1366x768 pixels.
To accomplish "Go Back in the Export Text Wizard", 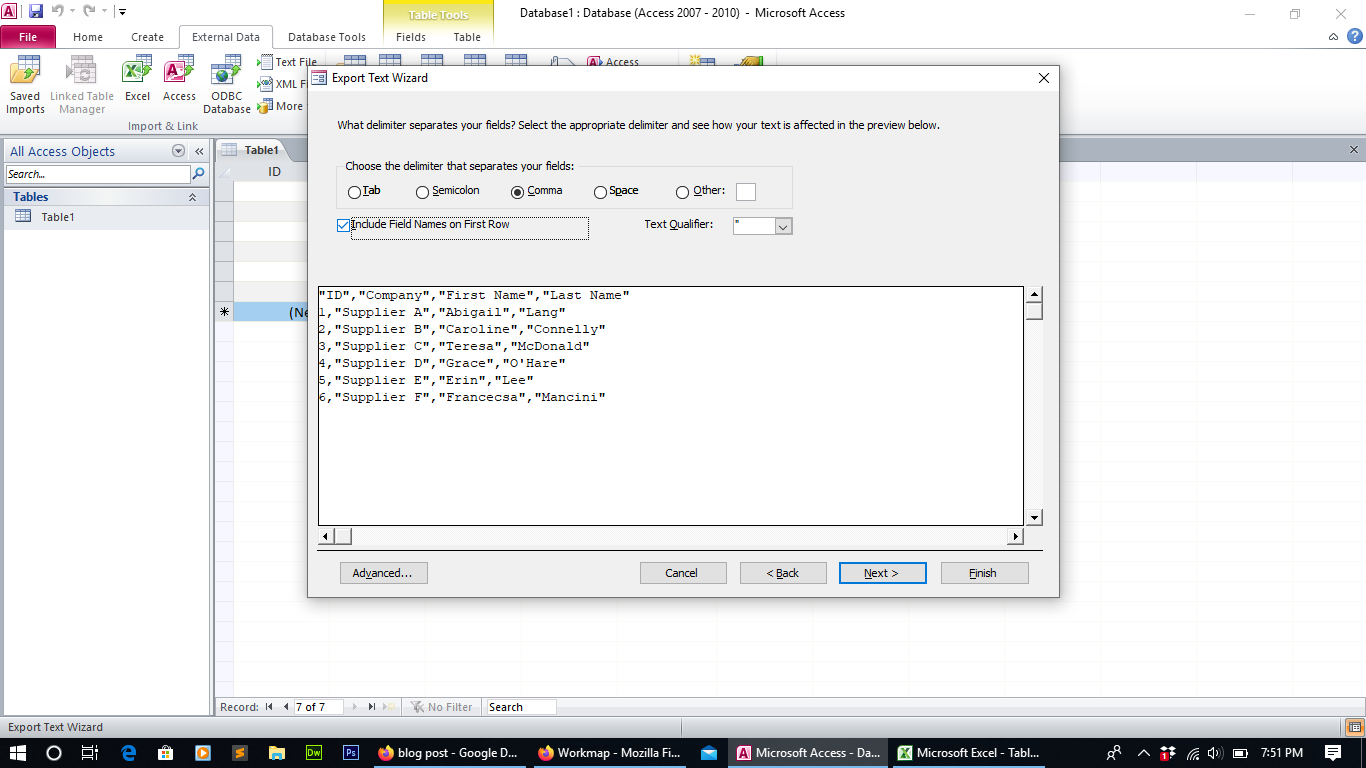I will click(x=783, y=573).
